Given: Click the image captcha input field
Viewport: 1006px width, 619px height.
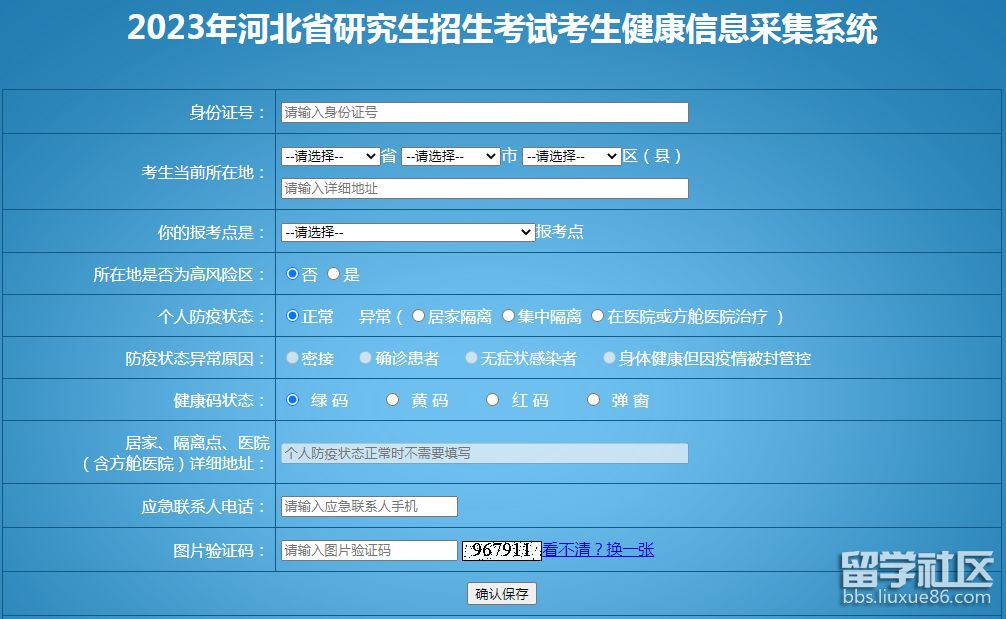Looking at the screenshot, I should pyautogui.click(x=369, y=550).
